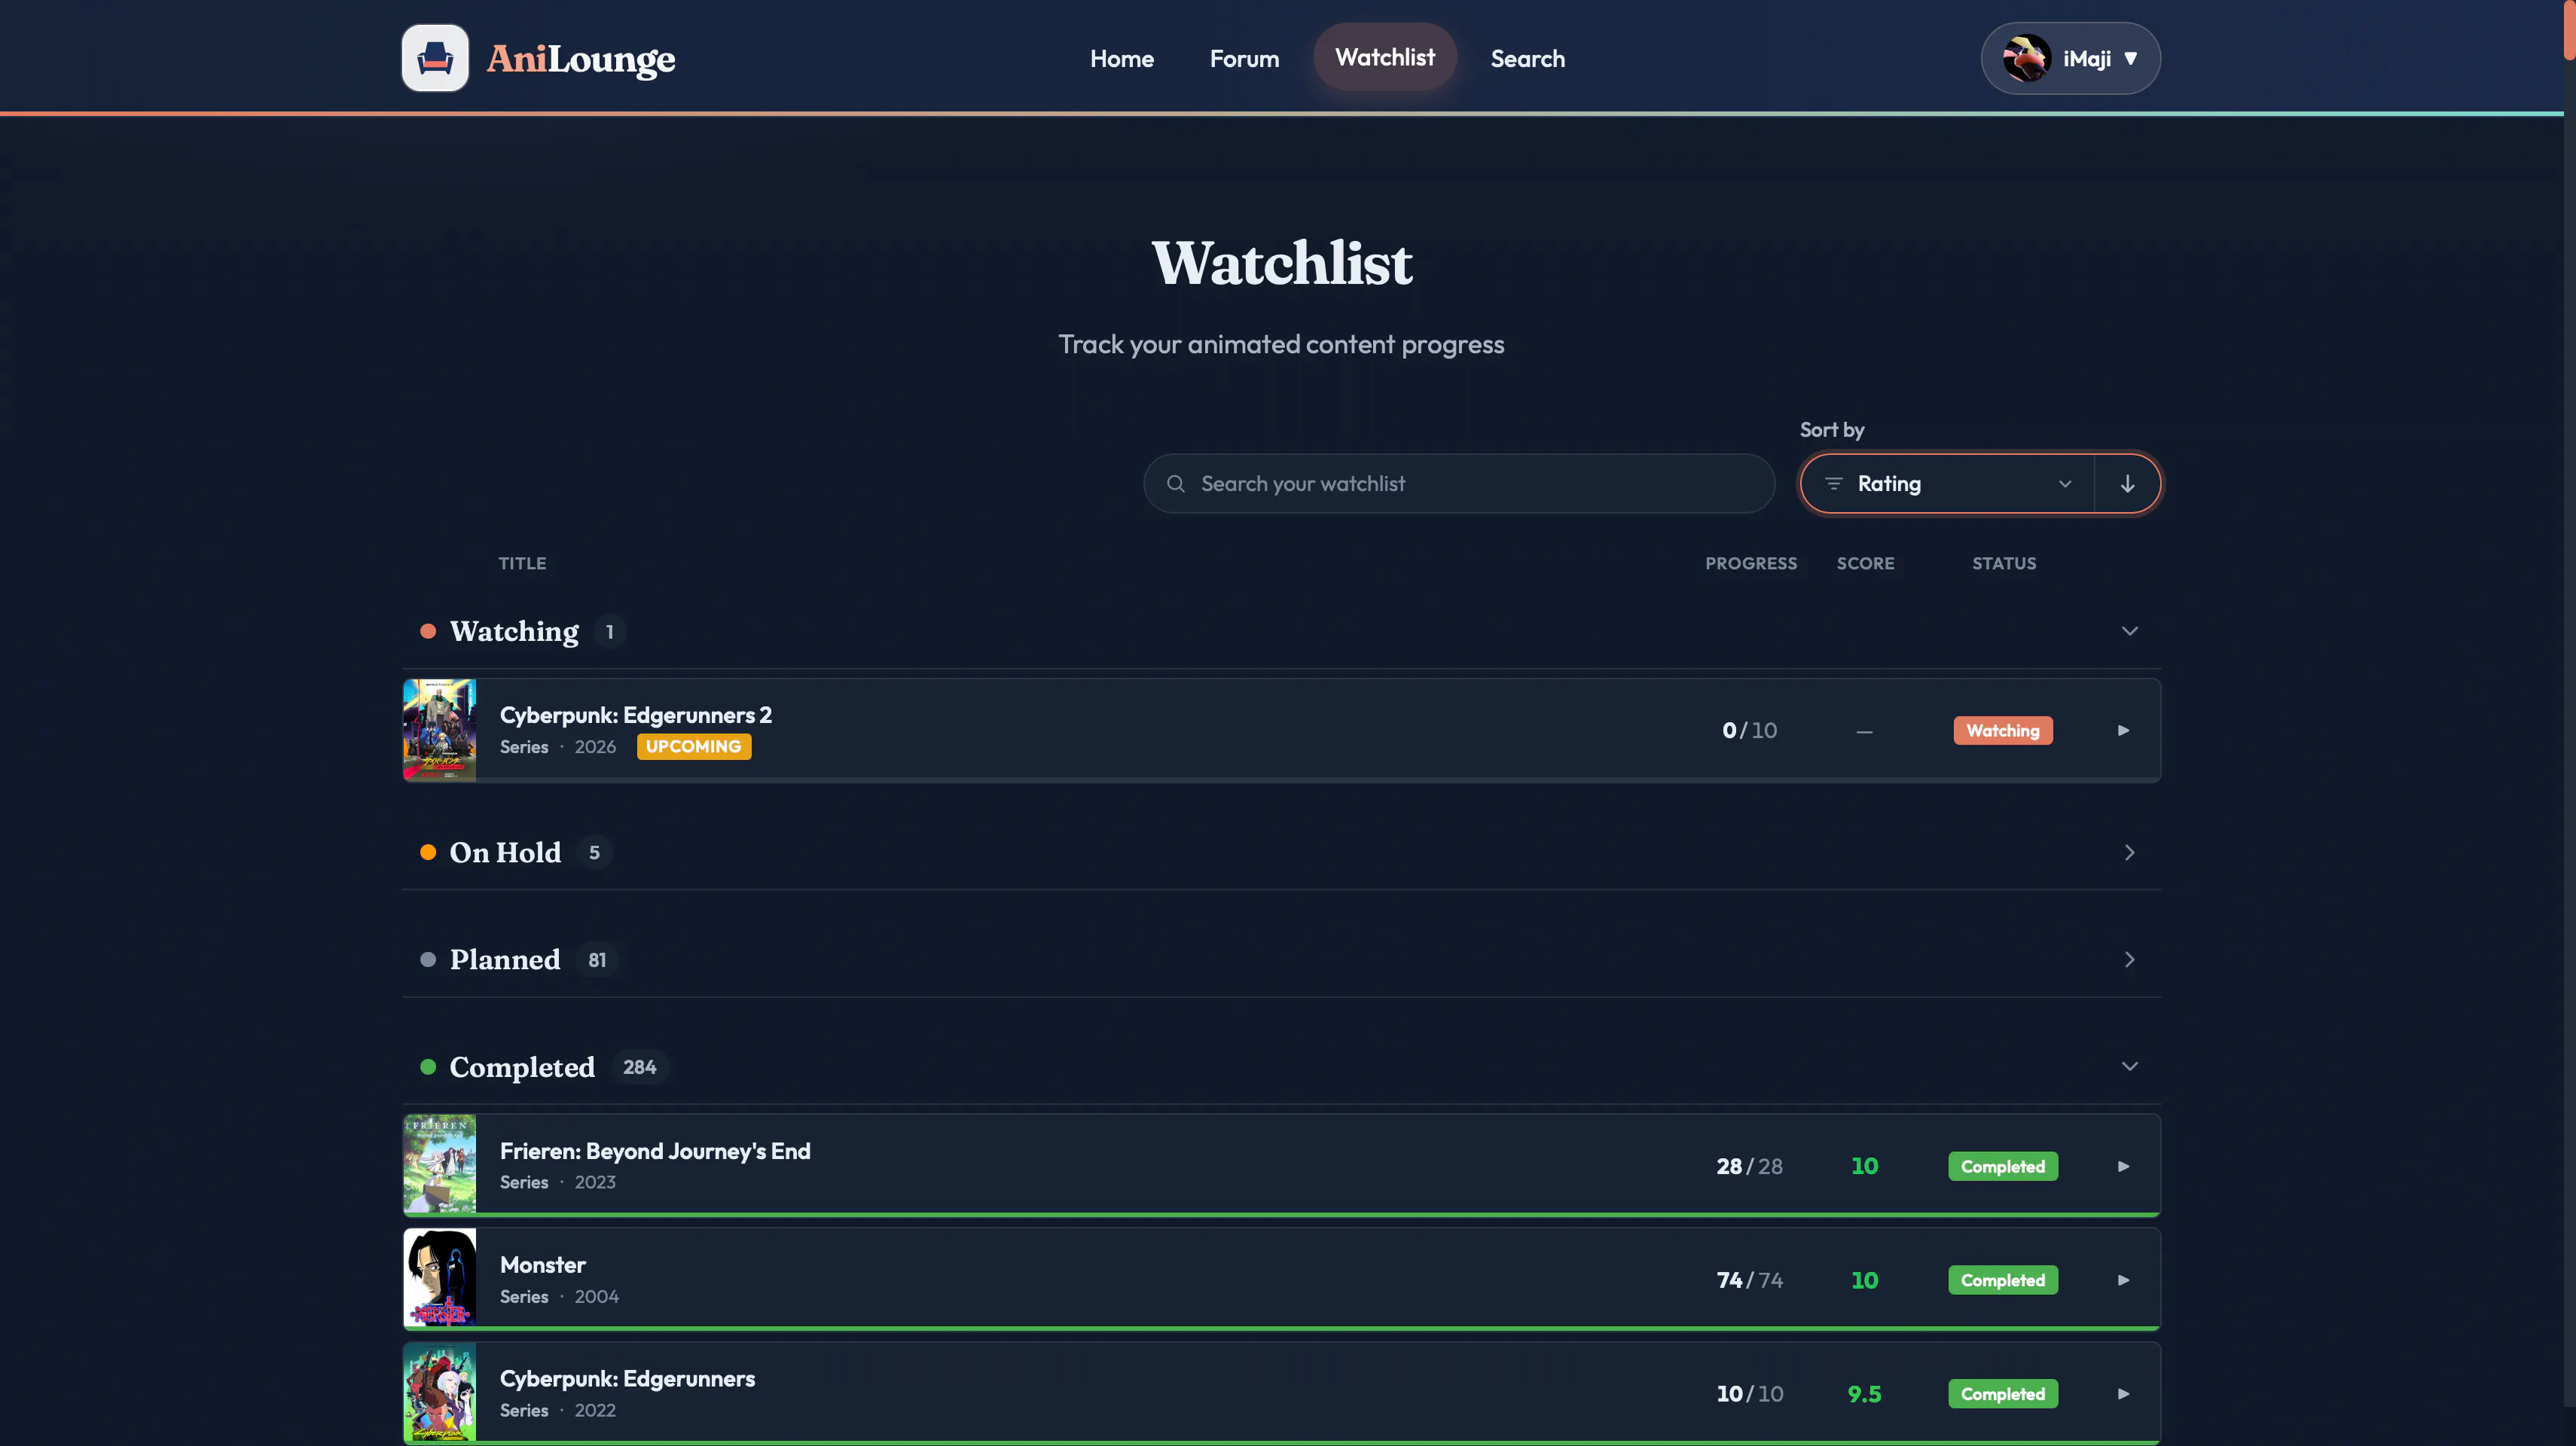
Task: Click the filter icon beside Rating
Action: click(x=1833, y=484)
